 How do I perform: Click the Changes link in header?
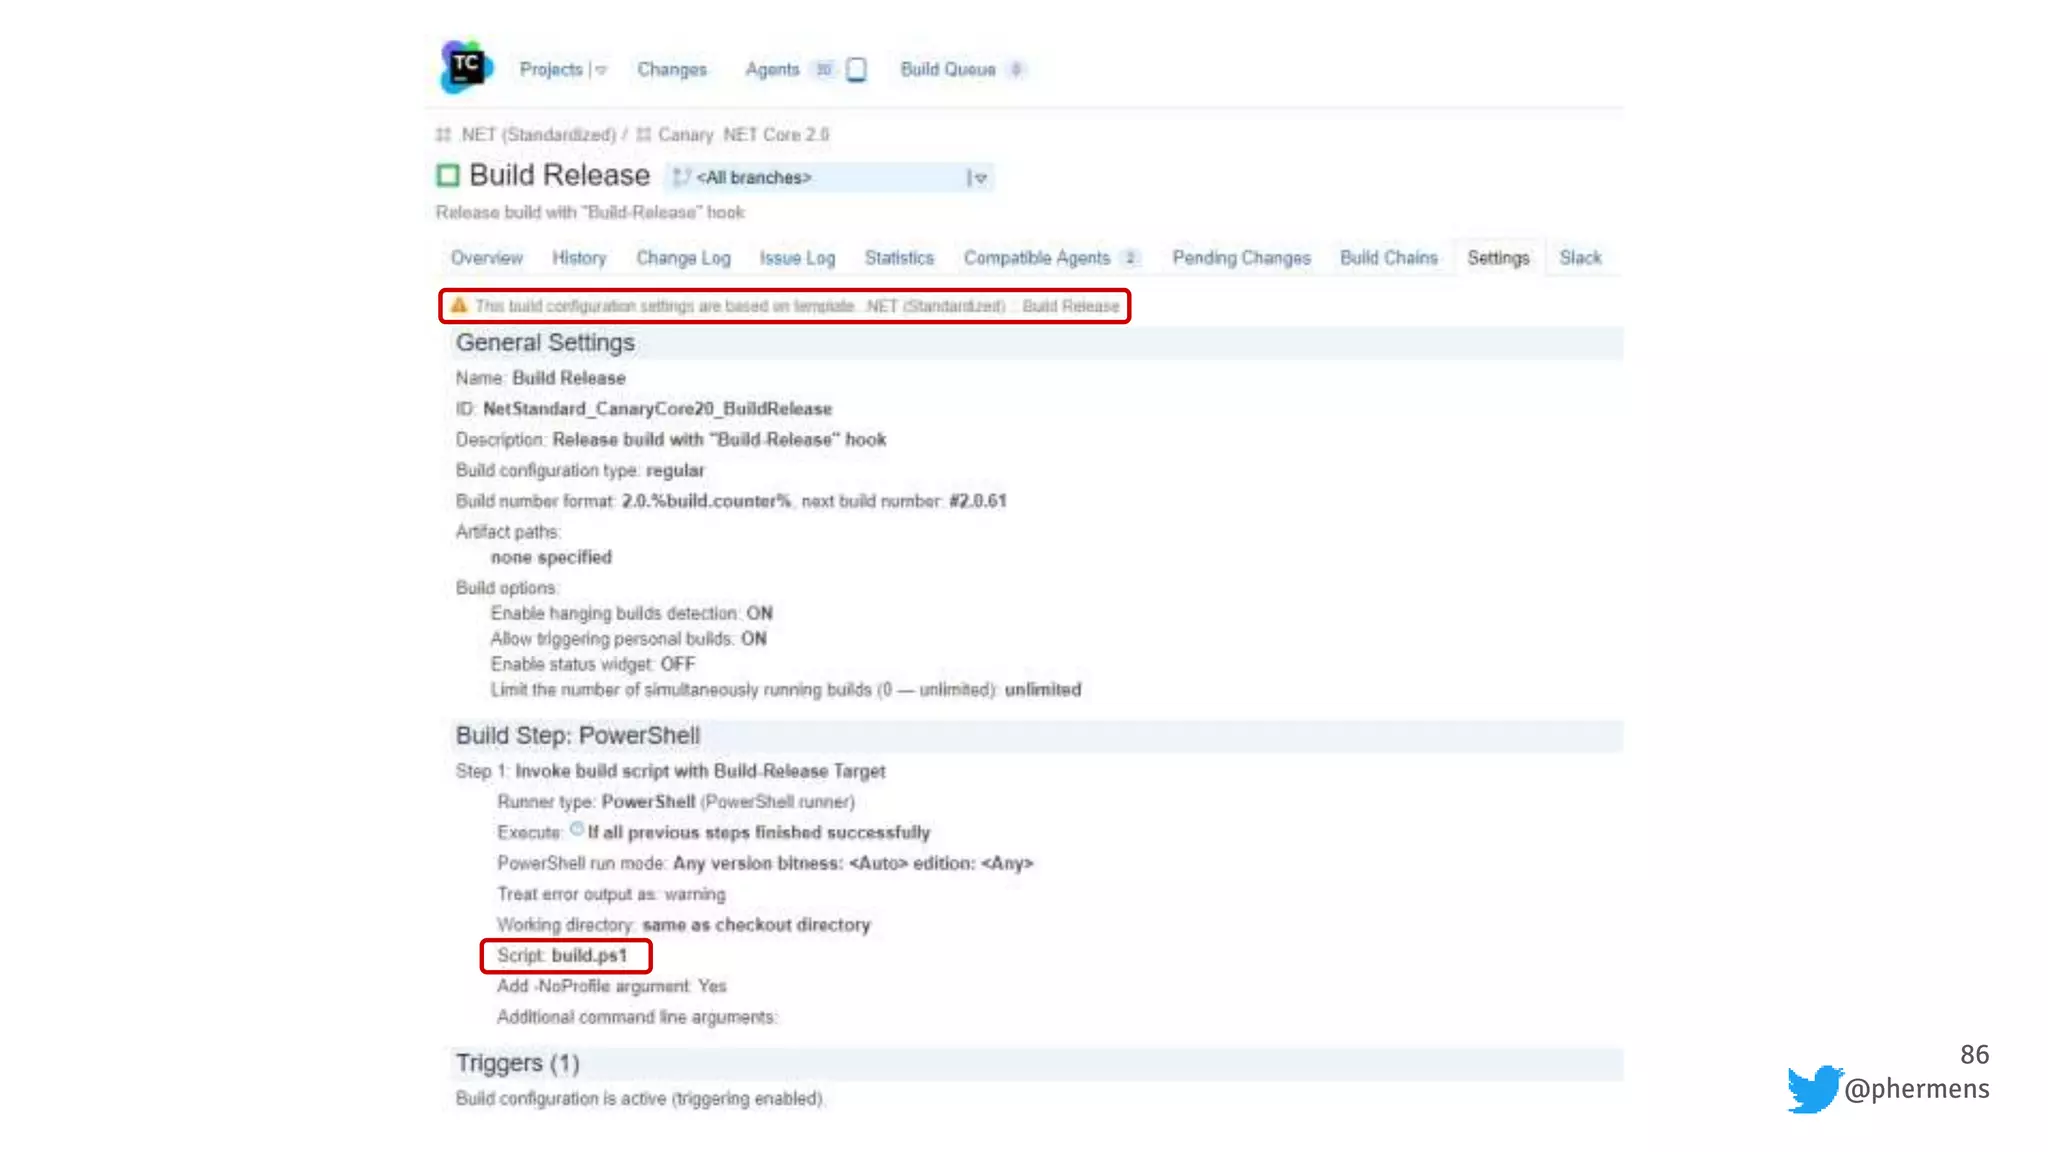pos(672,69)
